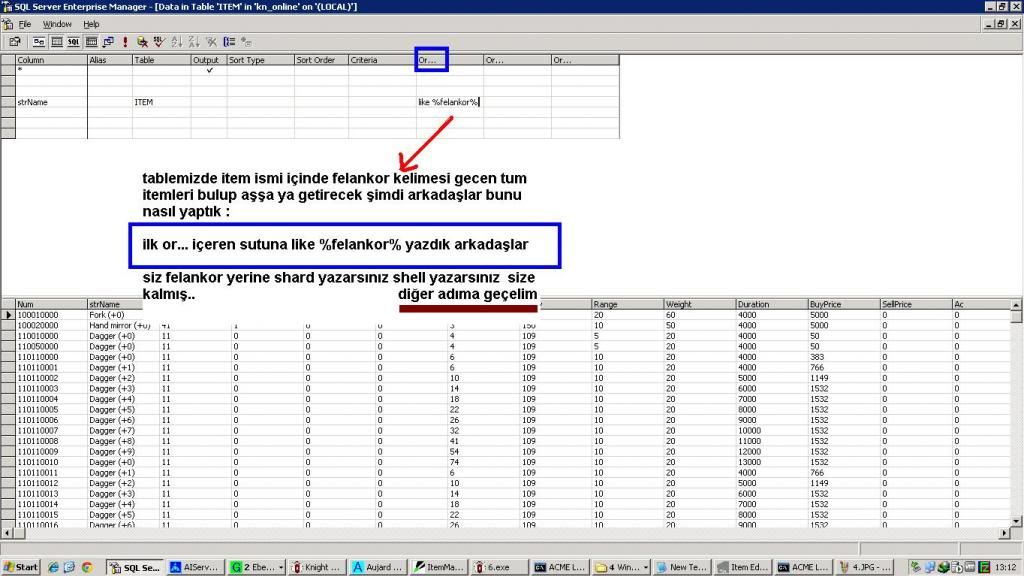Click the Group By toolbar icon

[x=228, y=42]
